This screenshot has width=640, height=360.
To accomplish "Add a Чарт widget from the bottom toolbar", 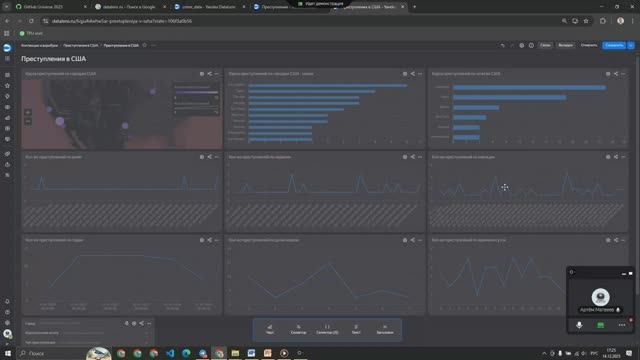I will (x=270, y=329).
